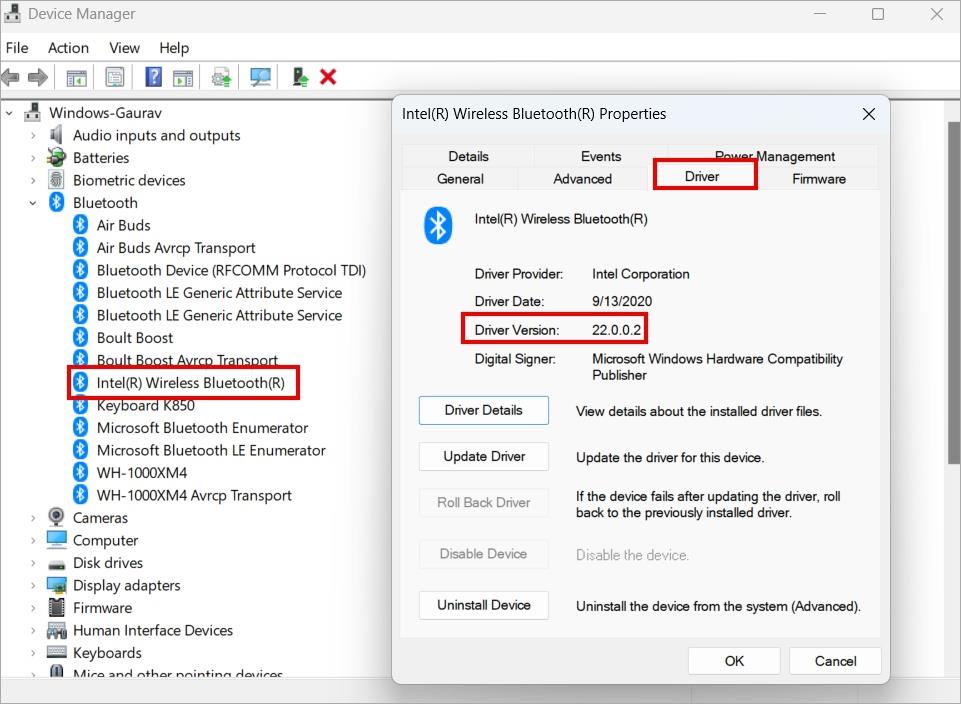Select Microsoft Bluetooth LE Enumerator
961x704 pixels.
coord(211,450)
